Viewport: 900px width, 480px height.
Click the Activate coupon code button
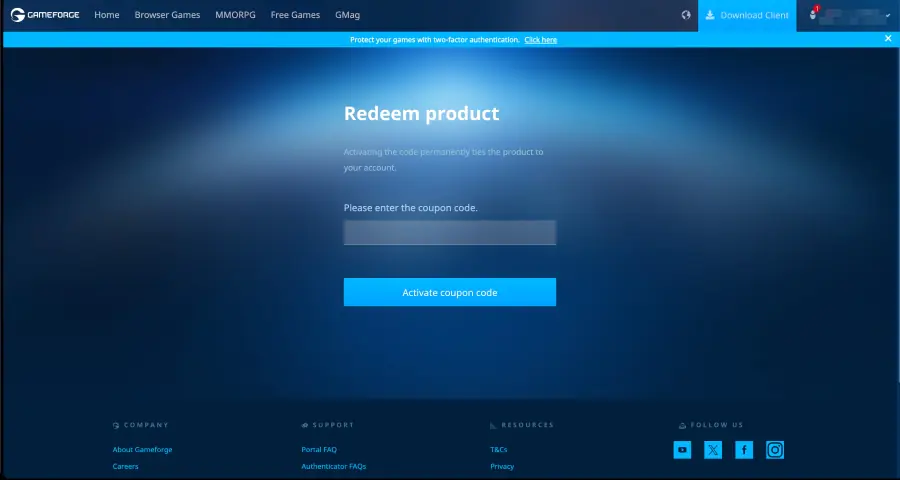click(450, 292)
